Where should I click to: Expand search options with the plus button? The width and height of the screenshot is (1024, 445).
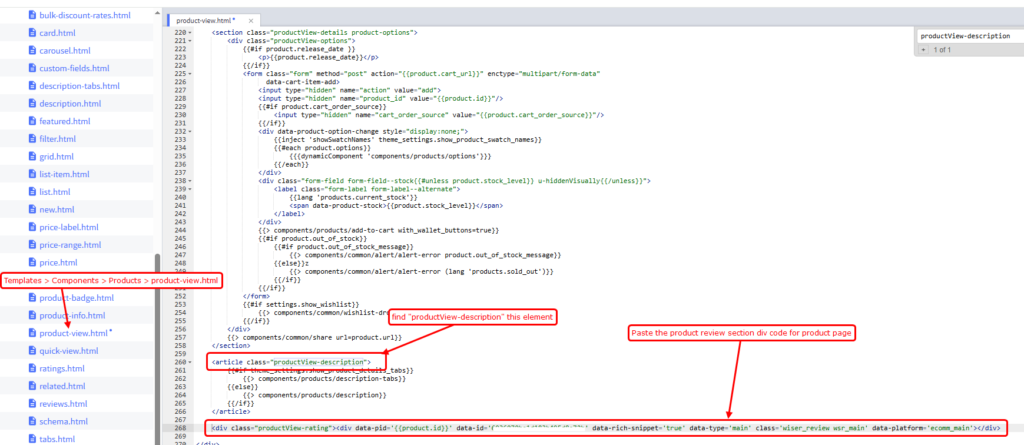click(x=923, y=49)
